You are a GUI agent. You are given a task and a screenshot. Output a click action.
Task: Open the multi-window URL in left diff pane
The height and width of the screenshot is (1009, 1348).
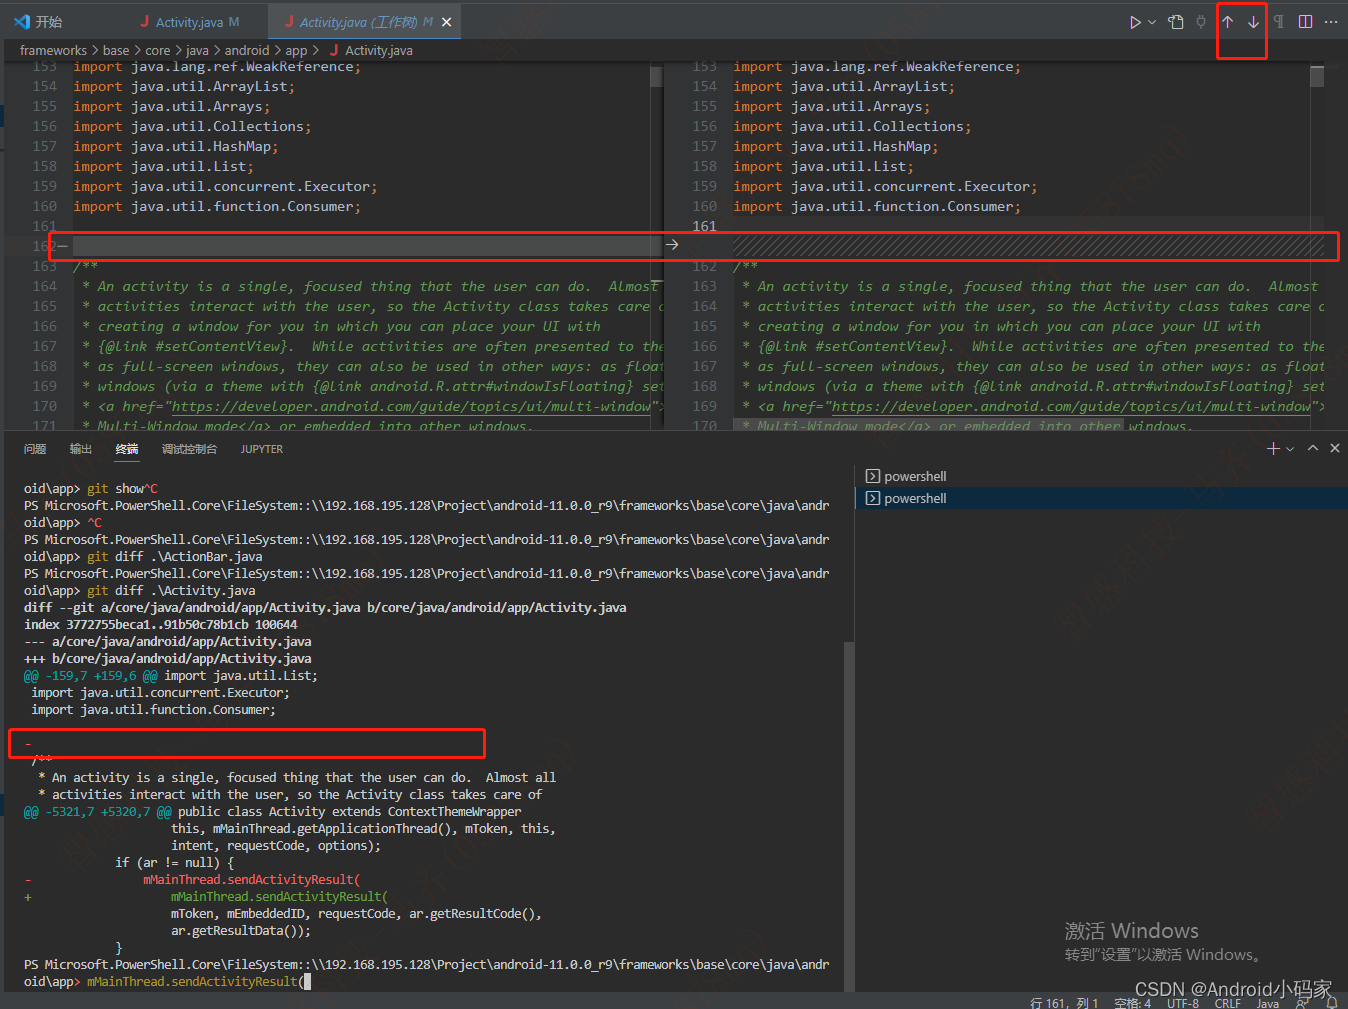point(411,407)
